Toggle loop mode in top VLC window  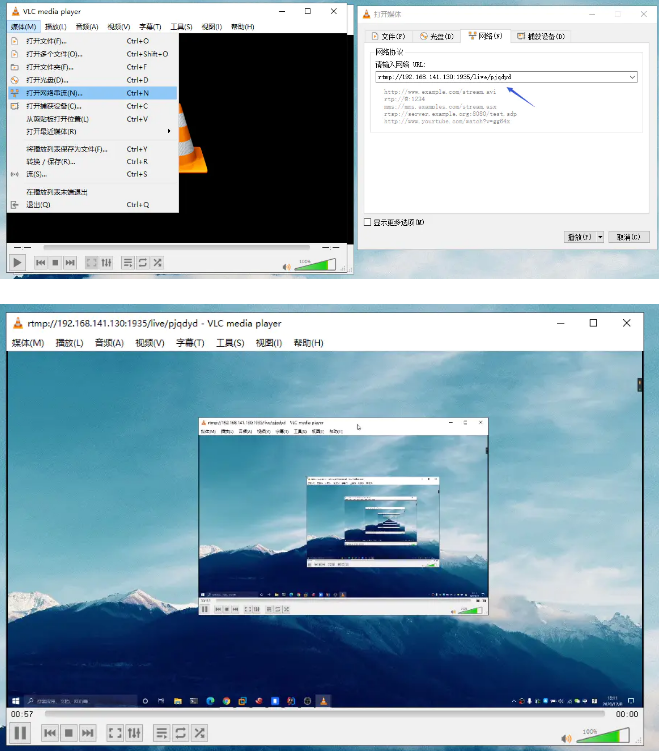(142, 262)
